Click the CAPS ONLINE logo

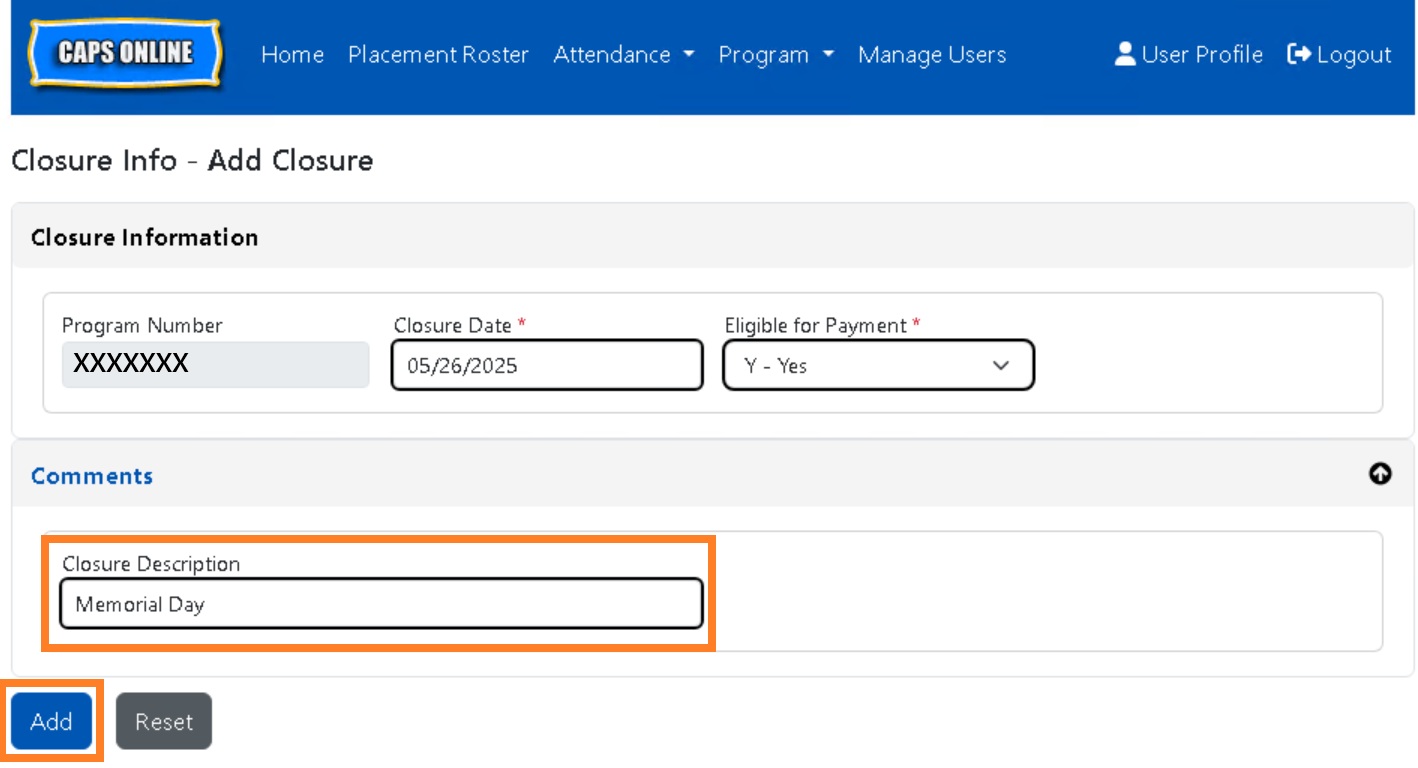click(x=125, y=54)
